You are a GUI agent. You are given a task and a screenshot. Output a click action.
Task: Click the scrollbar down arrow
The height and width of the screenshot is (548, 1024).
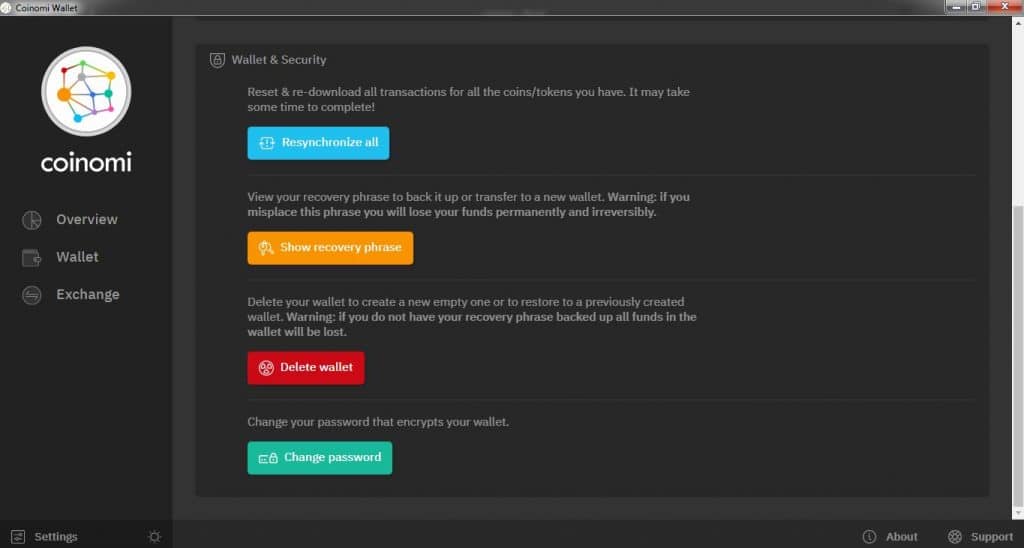point(1017,513)
